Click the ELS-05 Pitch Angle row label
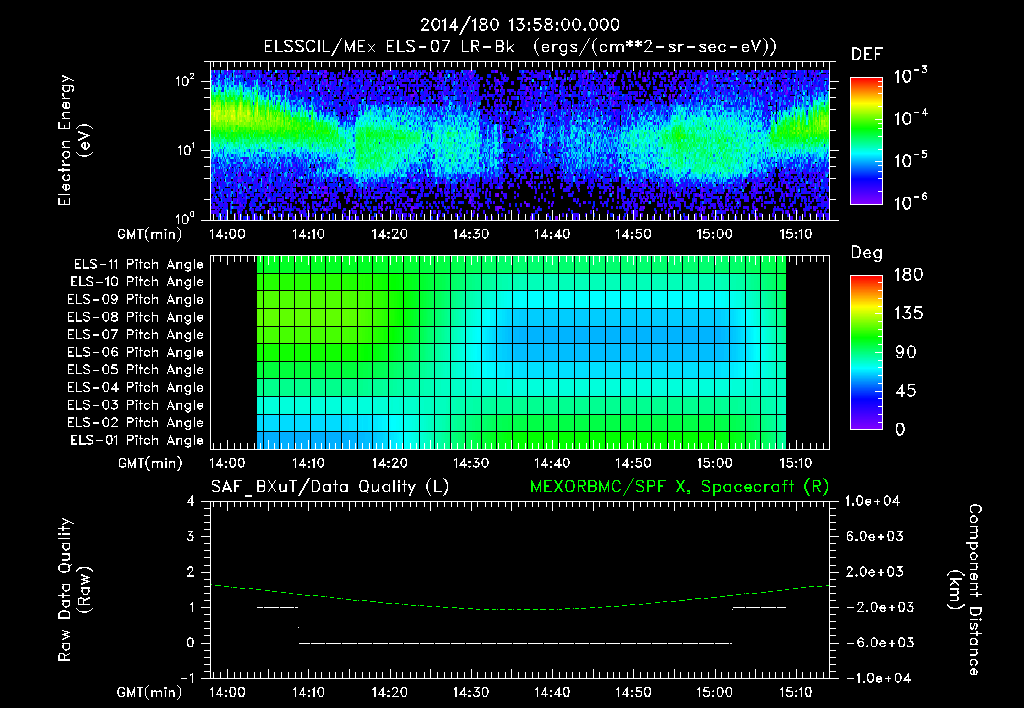The image size is (1024, 708). (135, 370)
